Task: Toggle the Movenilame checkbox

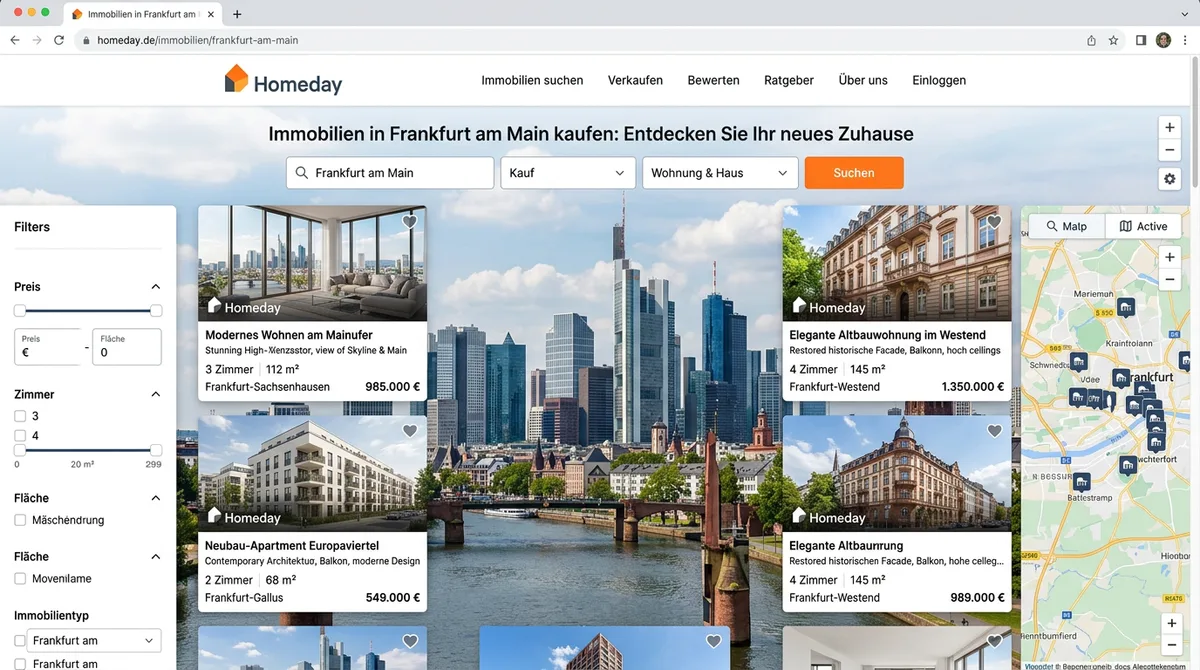Action: point(20,578)
